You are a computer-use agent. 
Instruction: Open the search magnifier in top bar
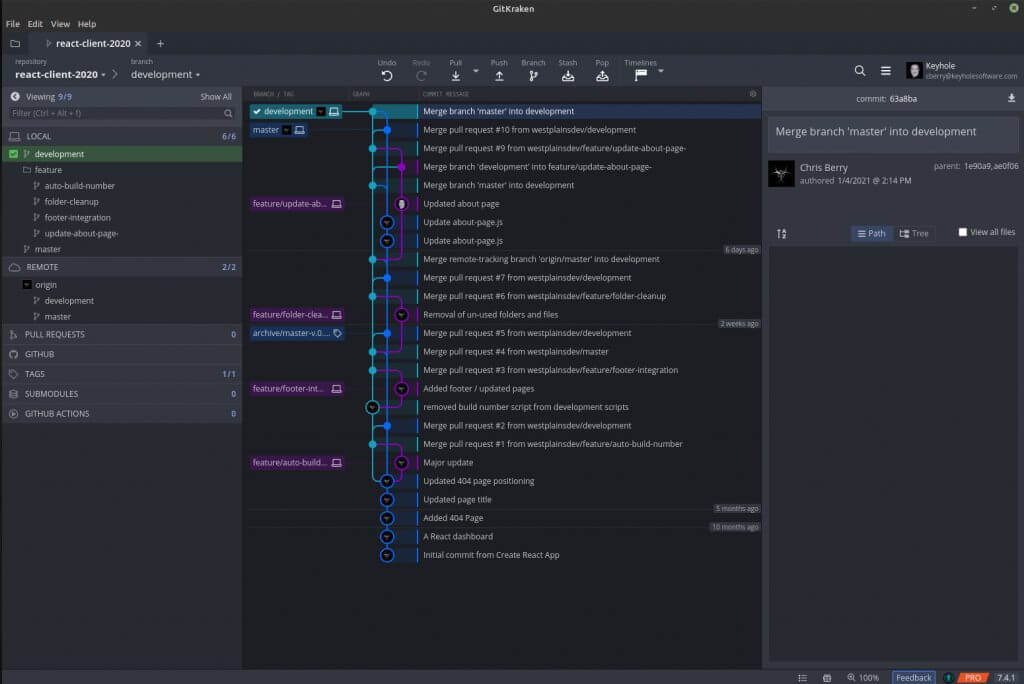tap(859, 71)
